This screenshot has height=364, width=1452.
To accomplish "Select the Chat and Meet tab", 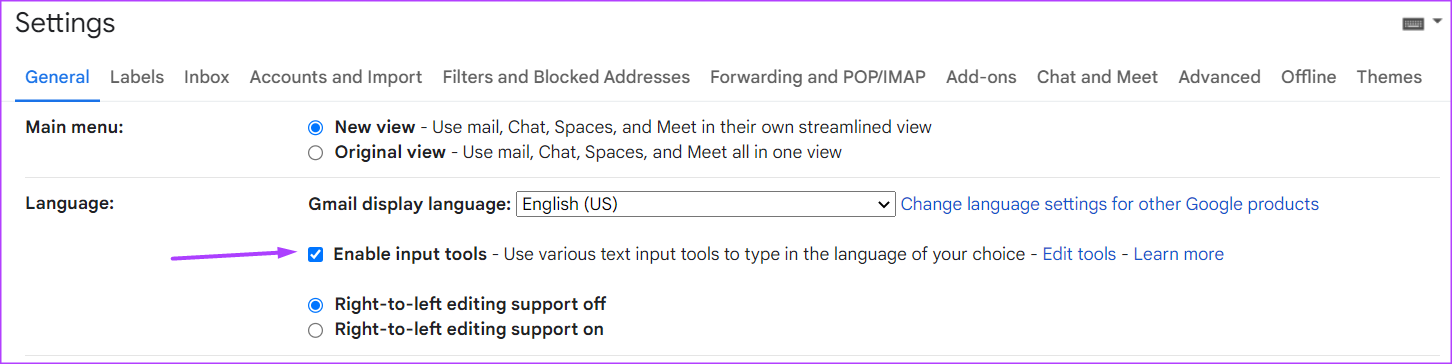I will [1097, 77].
